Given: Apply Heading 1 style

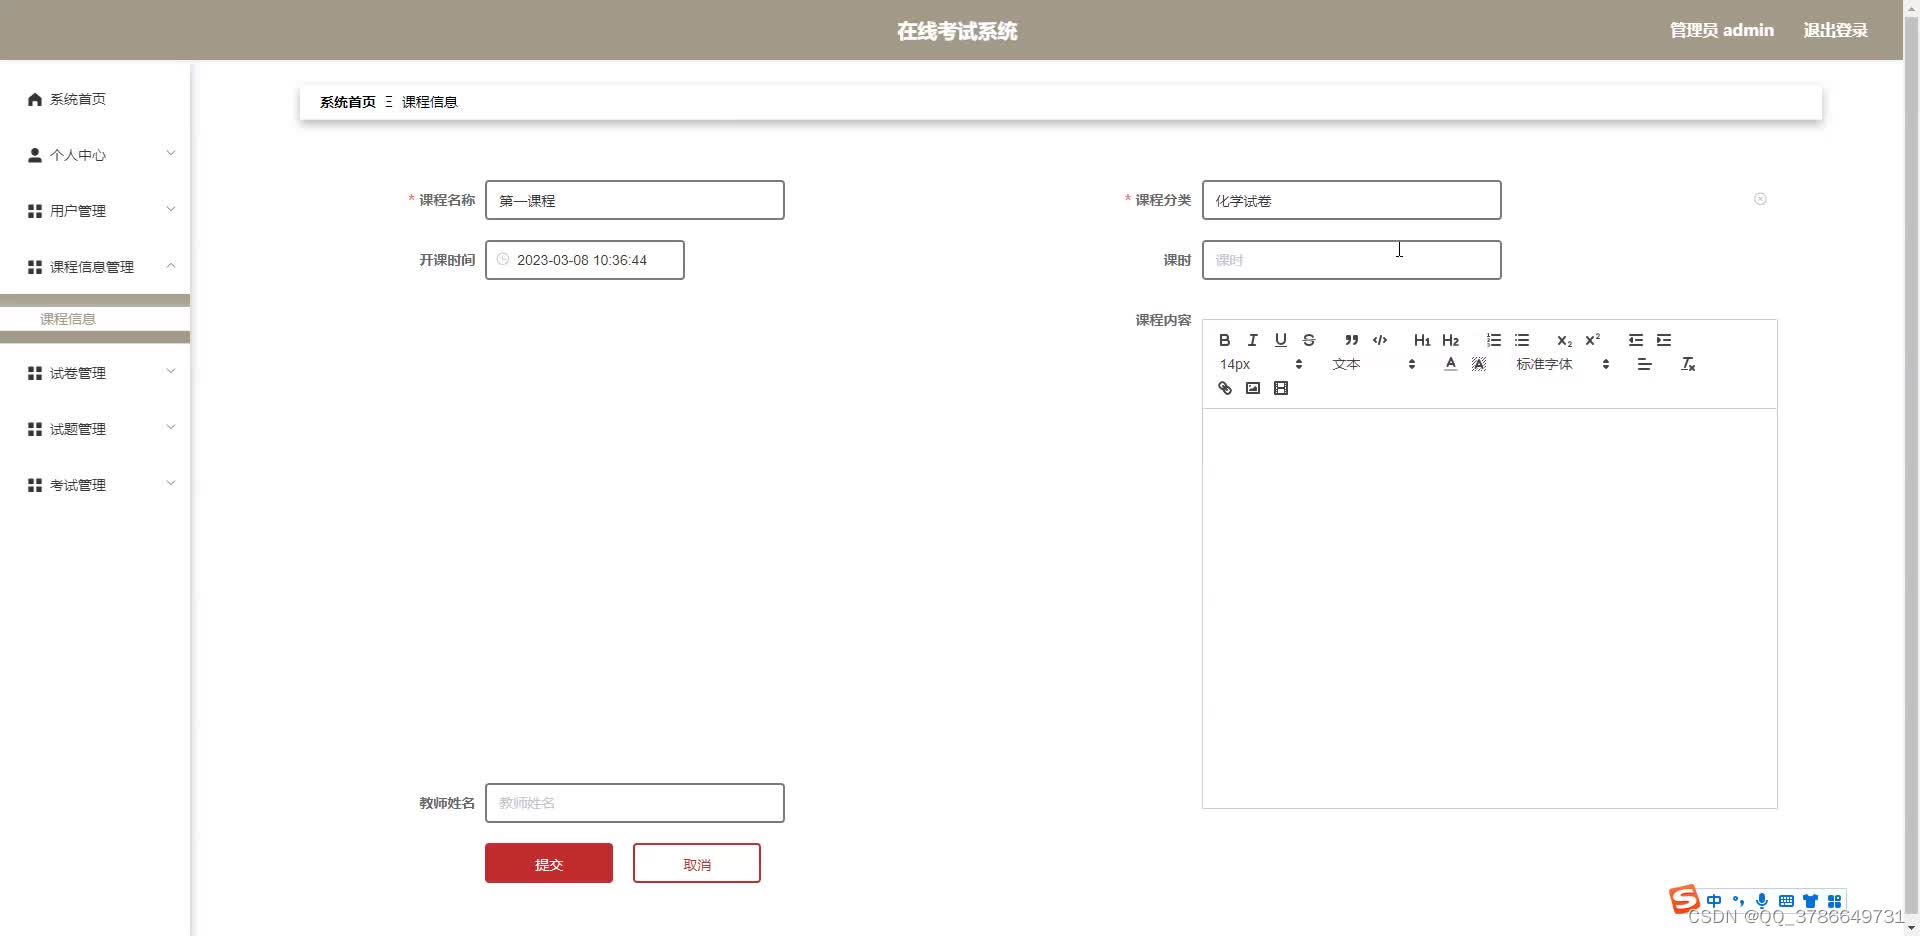Looking at the screenshot, I should 1422,340.
